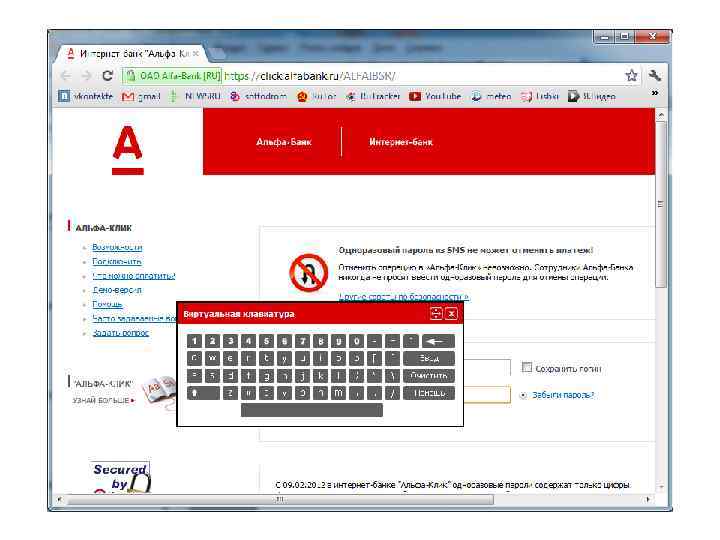Bookmark this page with the star icon
This screenshot has width=720, height=540.
click(x=631, y=76)
